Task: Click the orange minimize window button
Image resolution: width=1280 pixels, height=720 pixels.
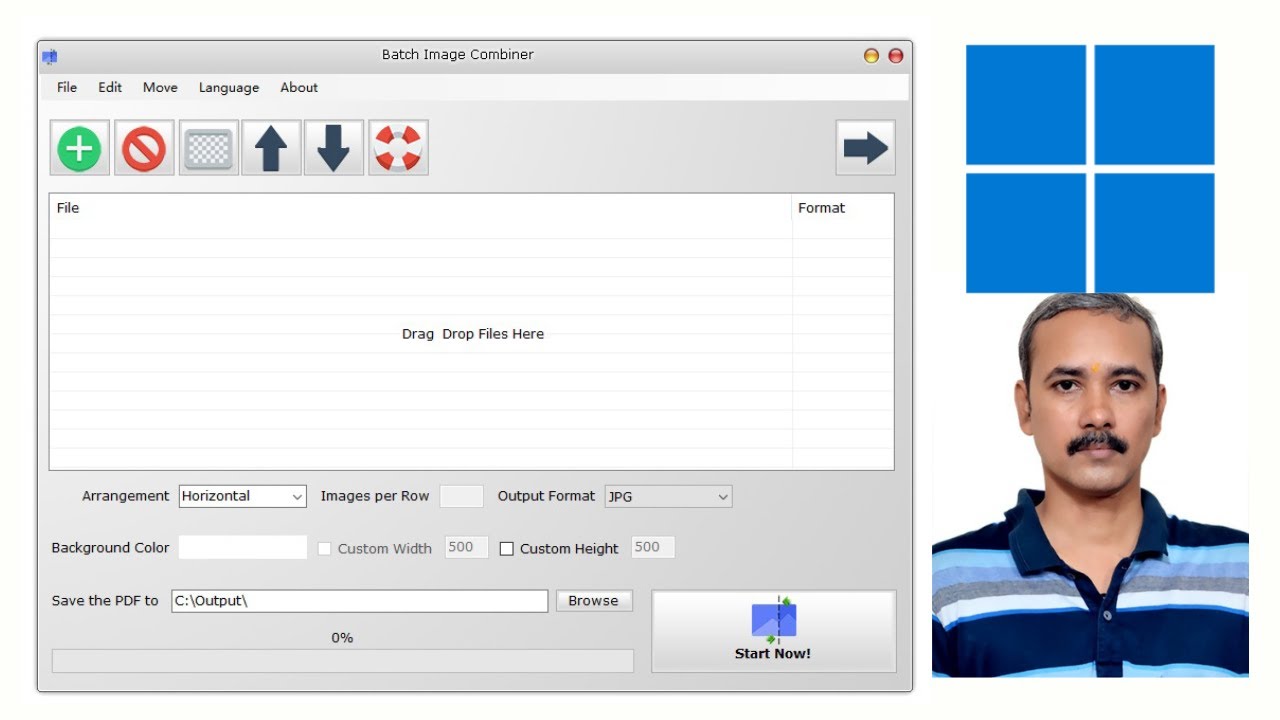Action: (x=871, y=56)
